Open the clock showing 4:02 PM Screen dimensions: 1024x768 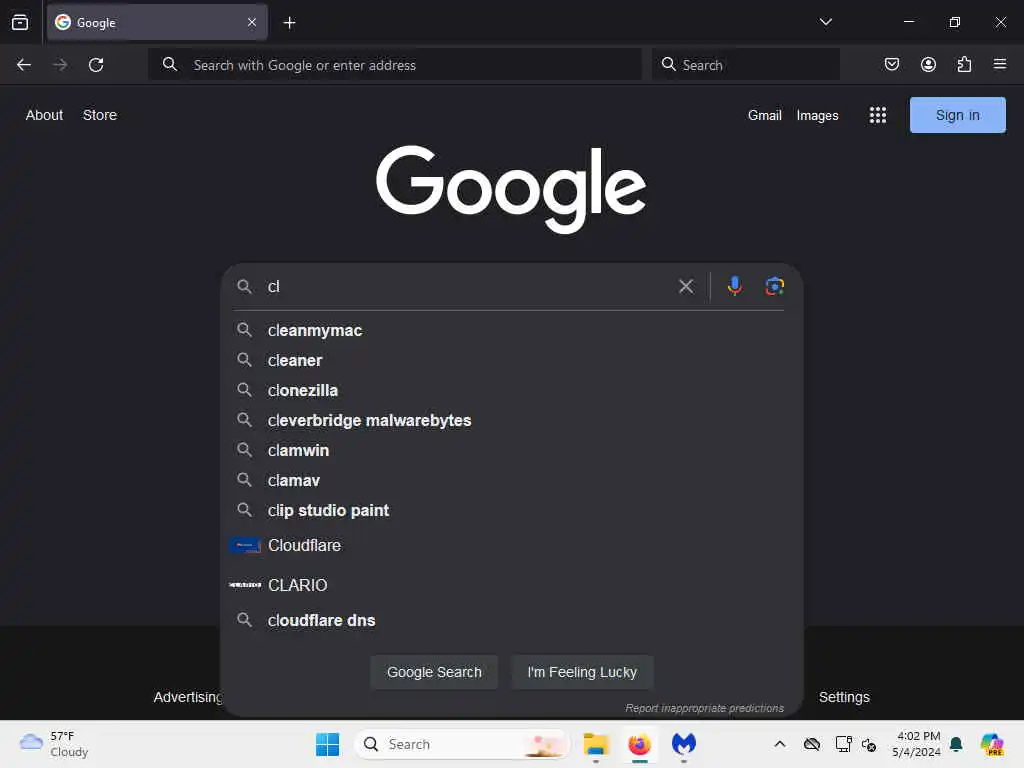pyautogui.click(x=916, y=744)
